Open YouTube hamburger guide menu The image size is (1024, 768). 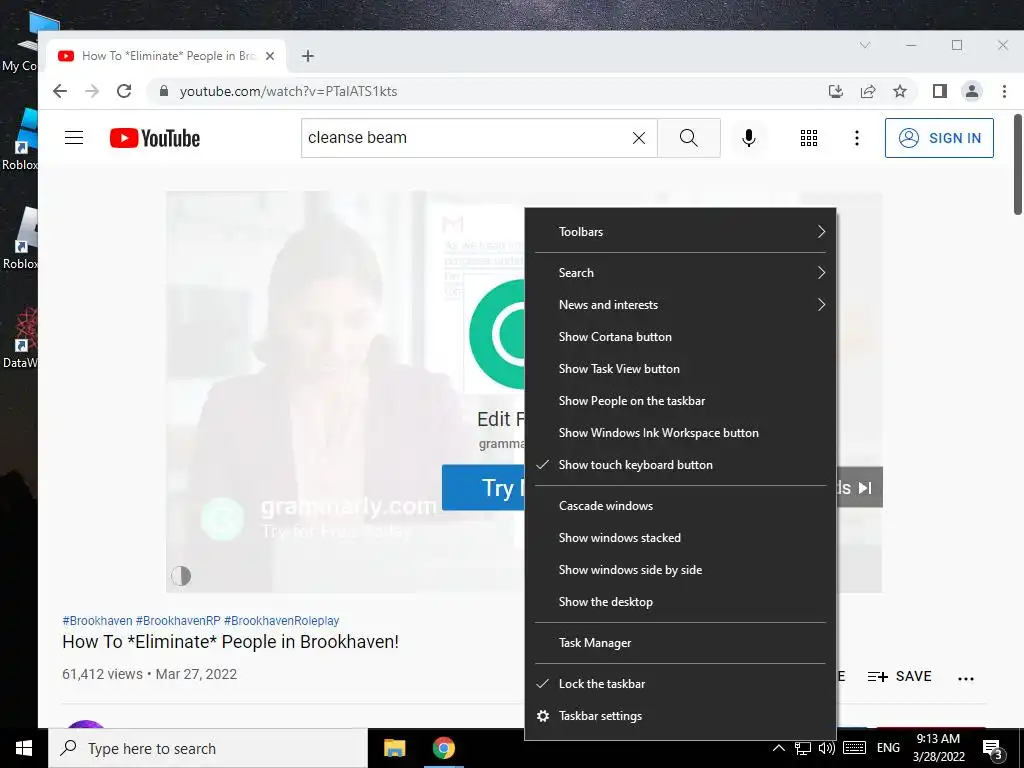pos(74,138)
